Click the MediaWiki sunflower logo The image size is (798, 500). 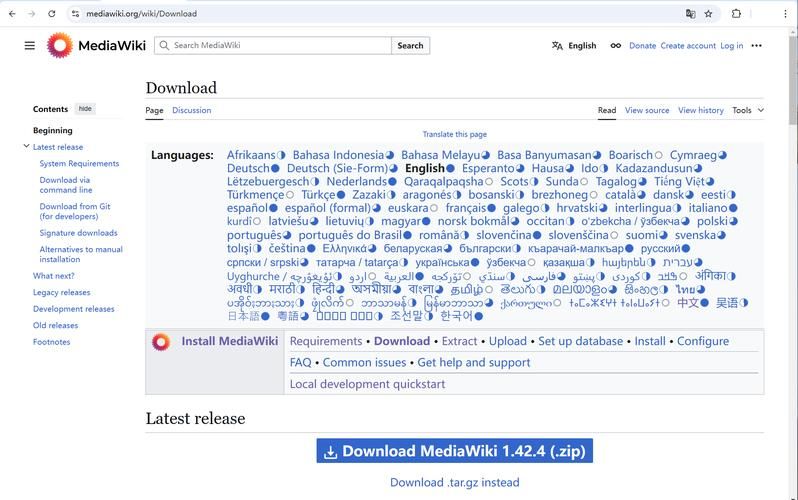[x=60, y=45]
